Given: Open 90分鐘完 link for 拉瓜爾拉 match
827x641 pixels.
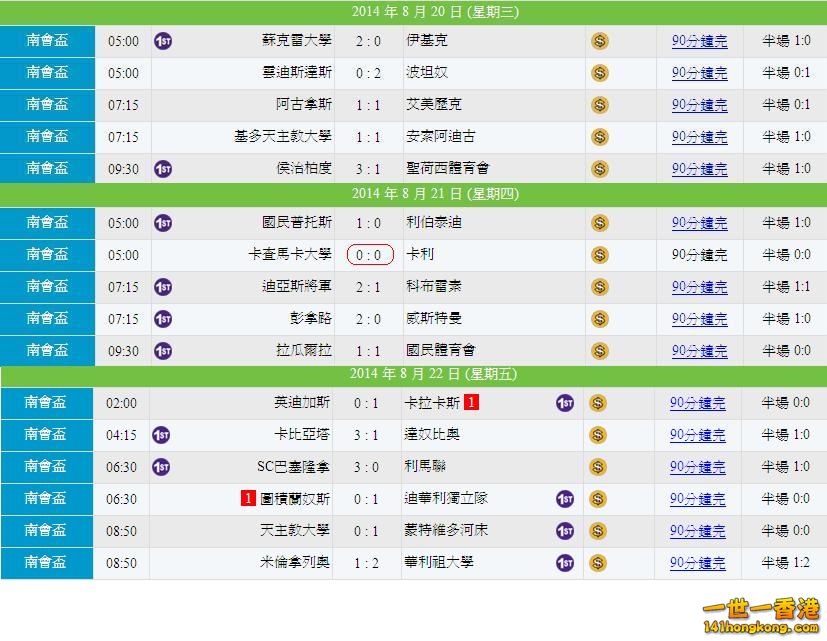Looking at the screenshot, I should pyautogui.click(x=699, y=351).
